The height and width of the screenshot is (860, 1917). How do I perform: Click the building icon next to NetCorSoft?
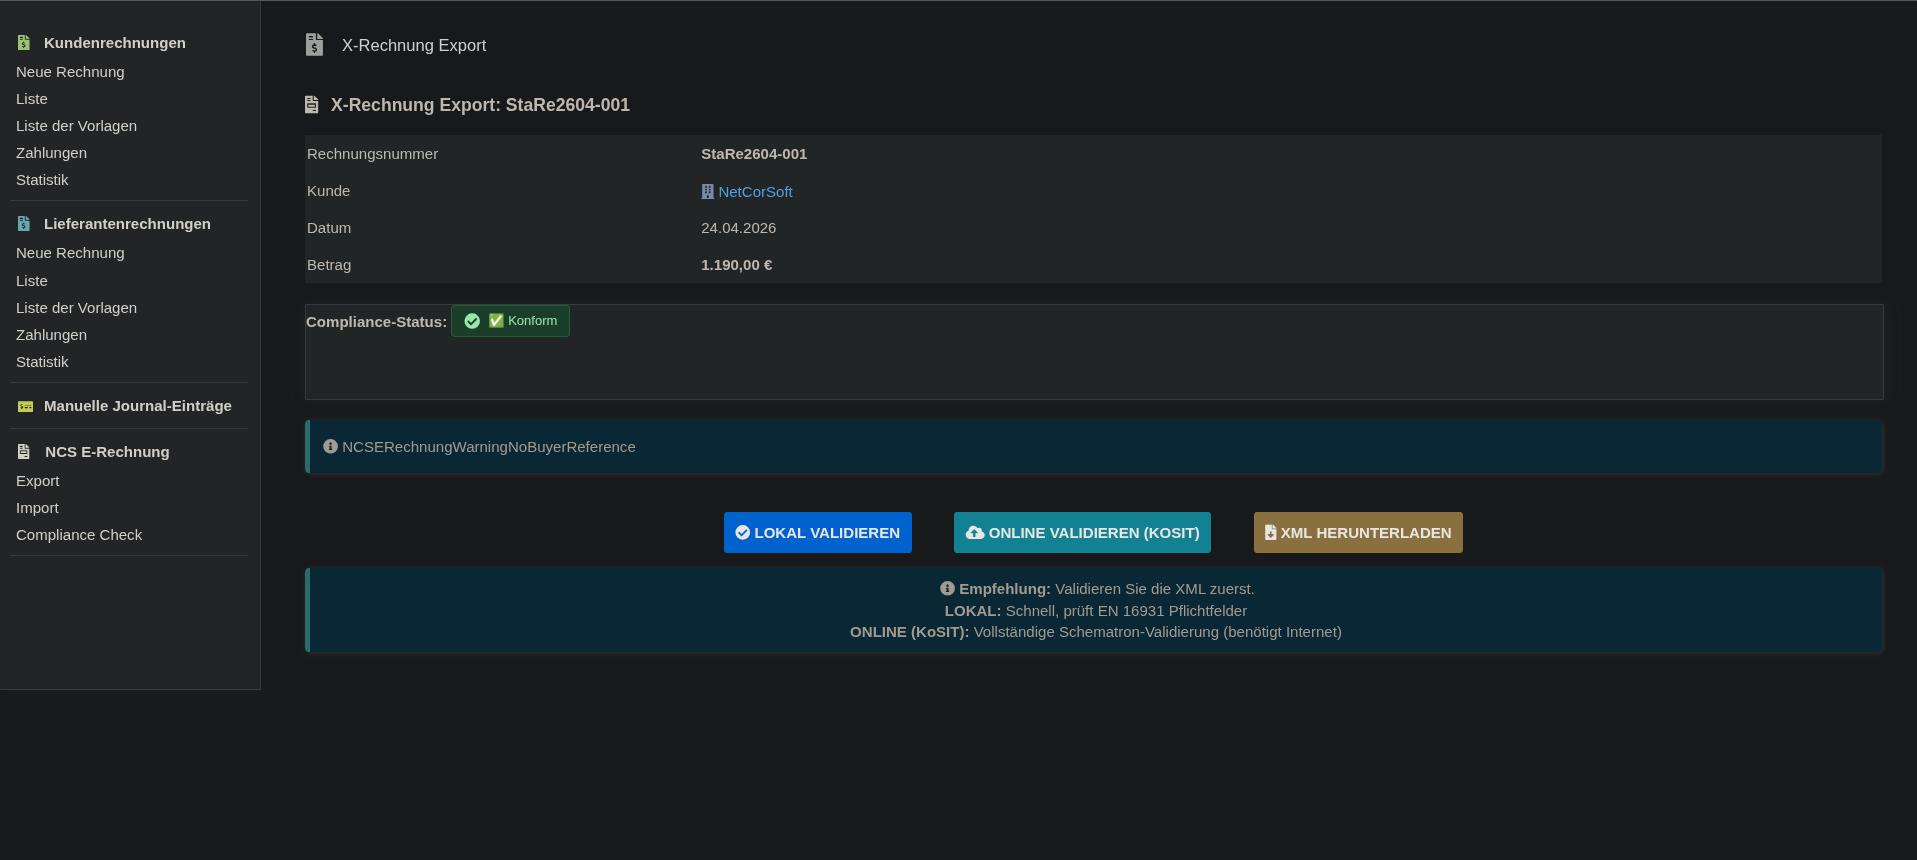click(707, 192)
